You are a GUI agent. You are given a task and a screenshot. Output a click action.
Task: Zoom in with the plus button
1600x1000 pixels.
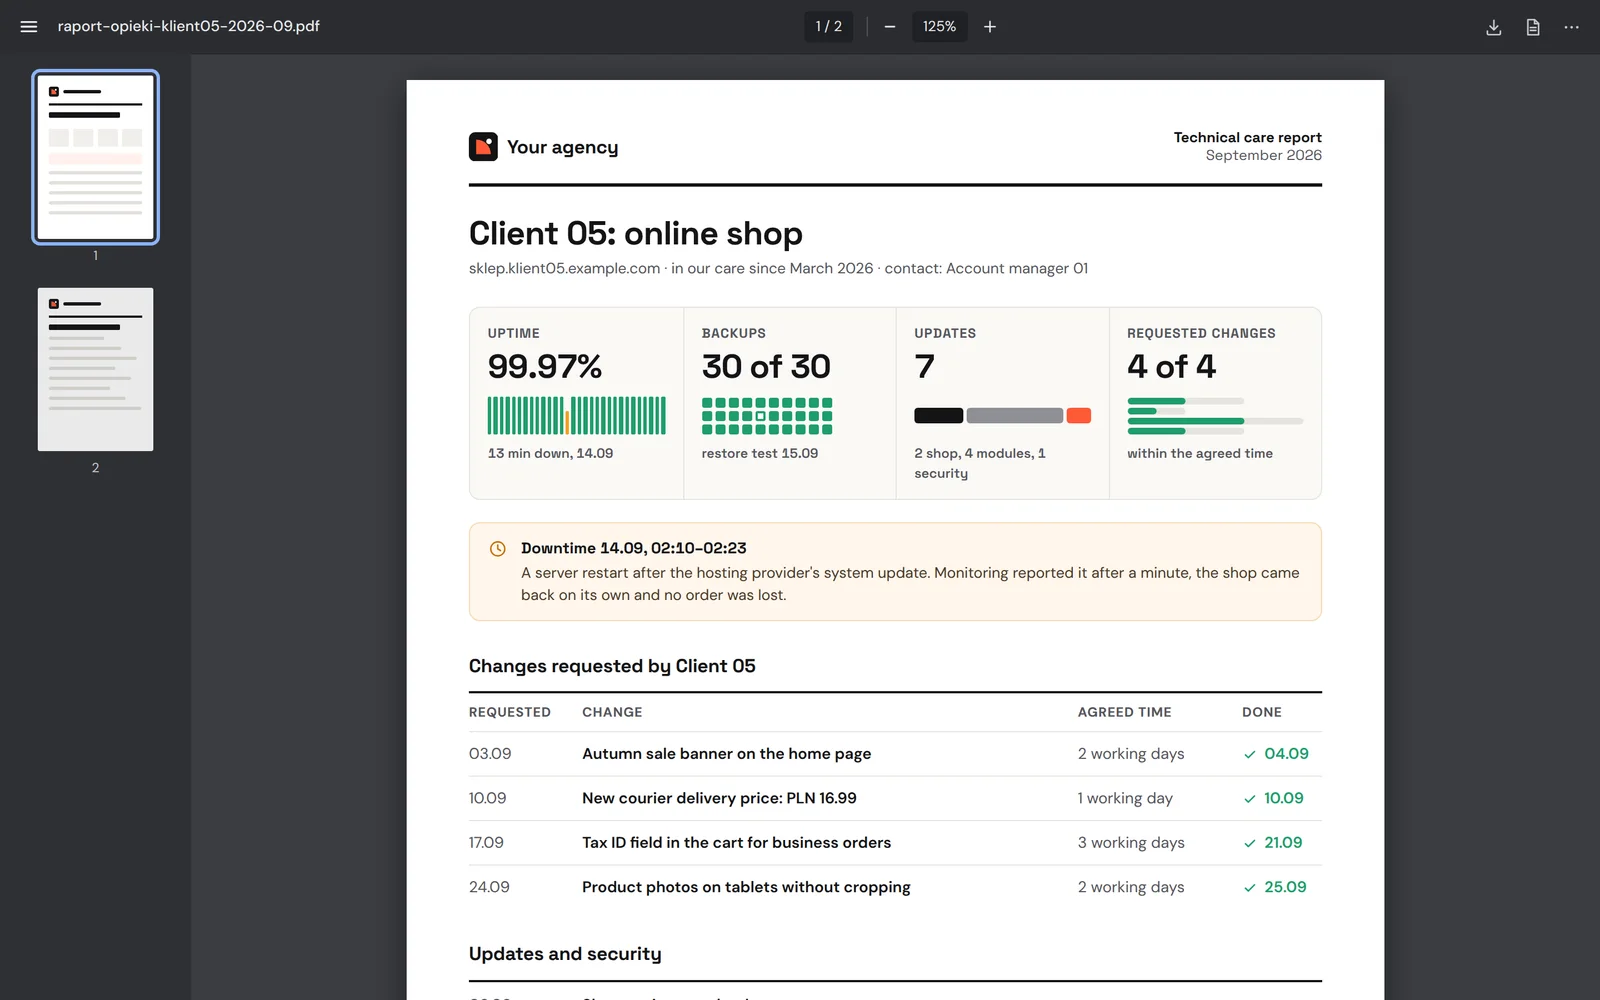[x=990, y=27]
